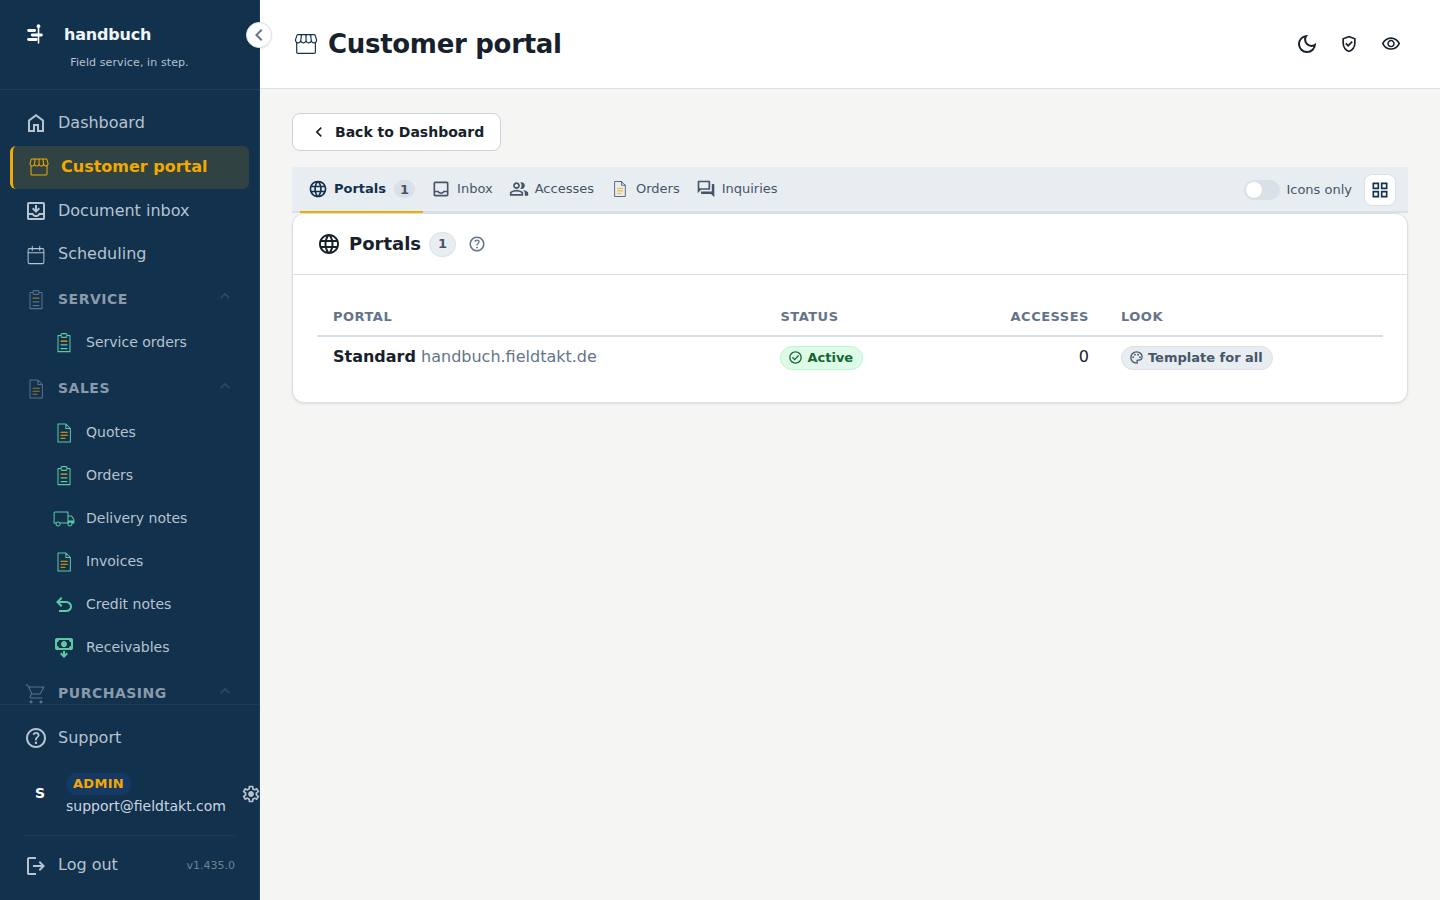
Task: Click the user avatar S
Action: tap(40, 793)
